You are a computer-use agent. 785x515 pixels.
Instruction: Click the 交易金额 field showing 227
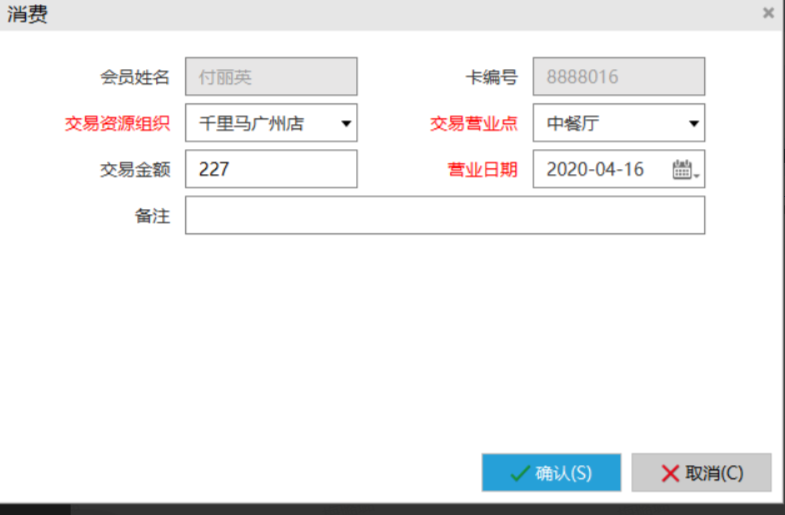[270, 169]
